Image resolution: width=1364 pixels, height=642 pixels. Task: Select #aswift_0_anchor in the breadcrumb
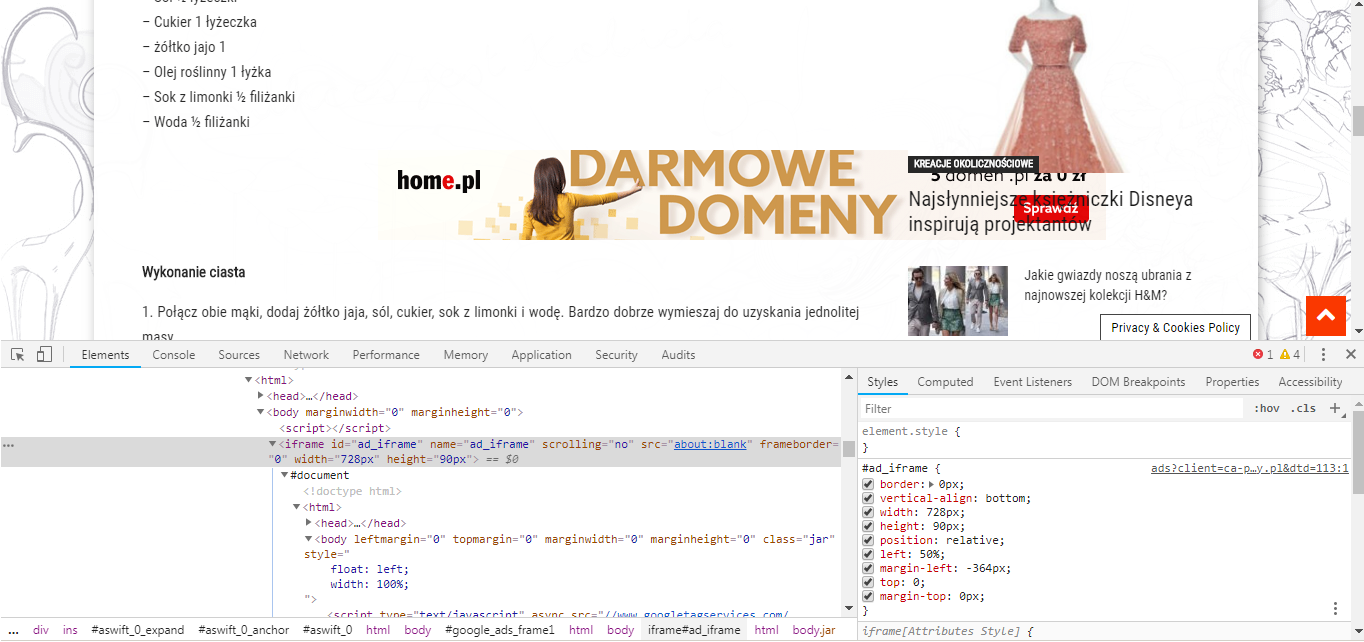click(x=244, y=630)
